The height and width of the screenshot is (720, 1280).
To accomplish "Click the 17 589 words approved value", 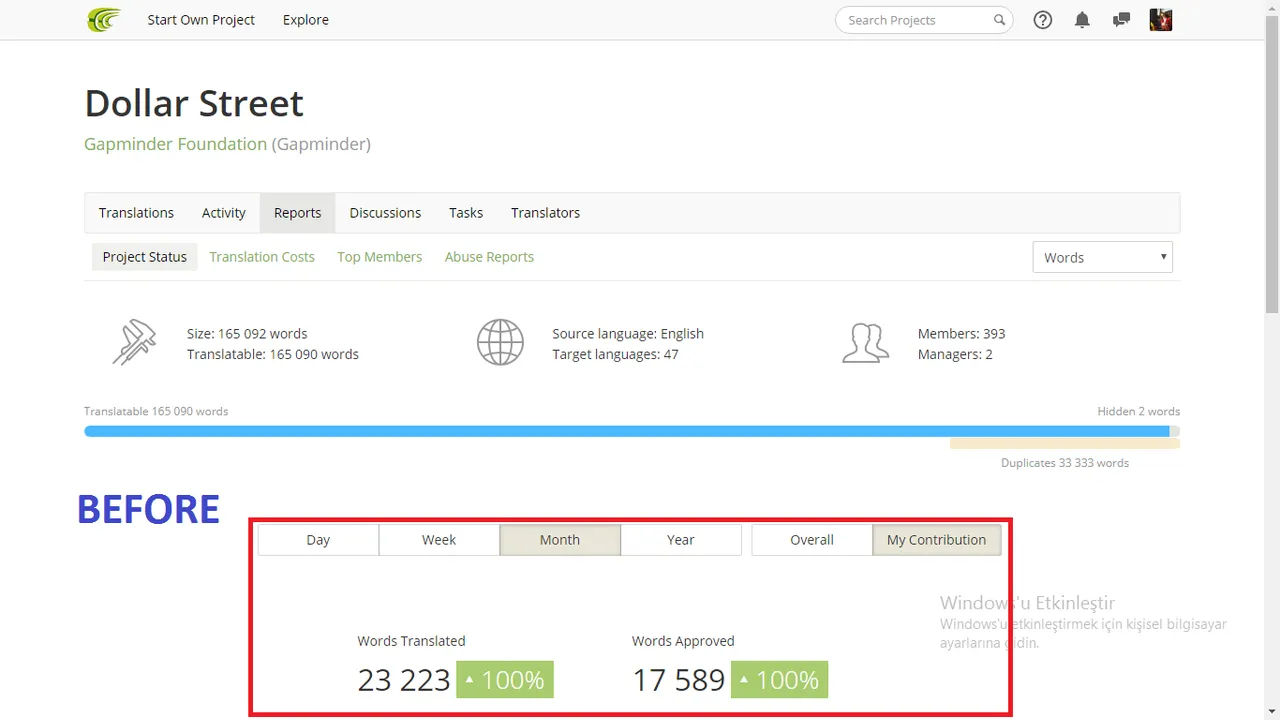I will [x=678, y=680].
